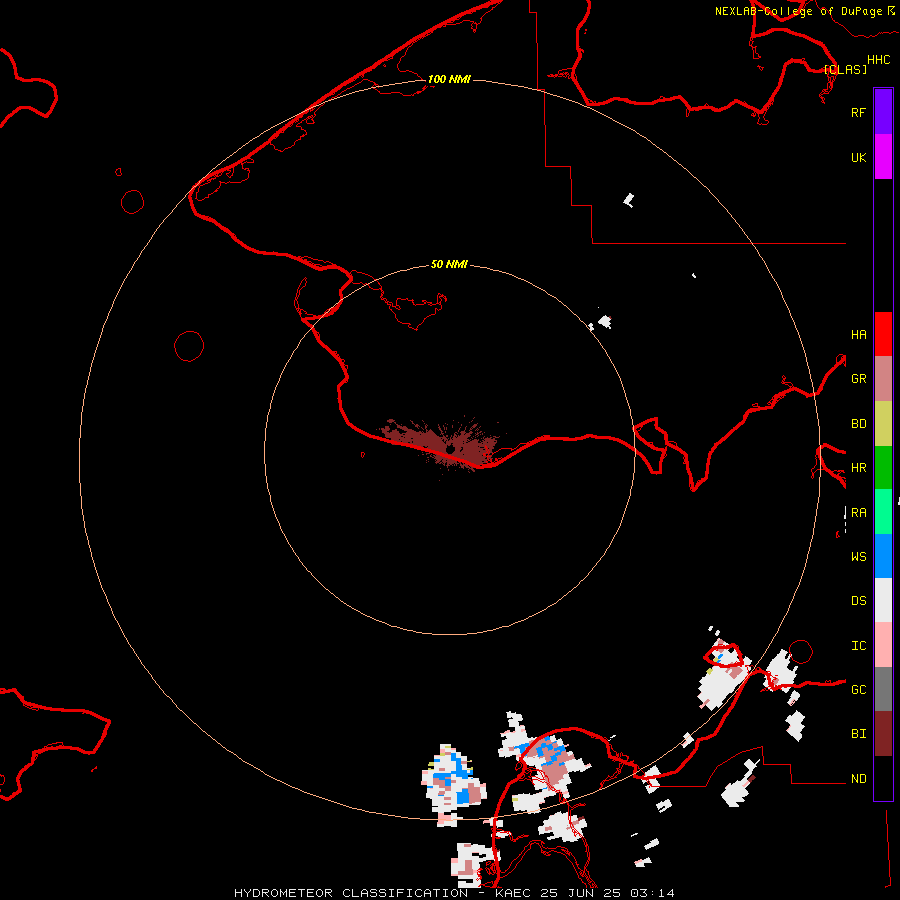Select the GC gray legend swatch
900x900 pixels.
(x=883, y=689)
